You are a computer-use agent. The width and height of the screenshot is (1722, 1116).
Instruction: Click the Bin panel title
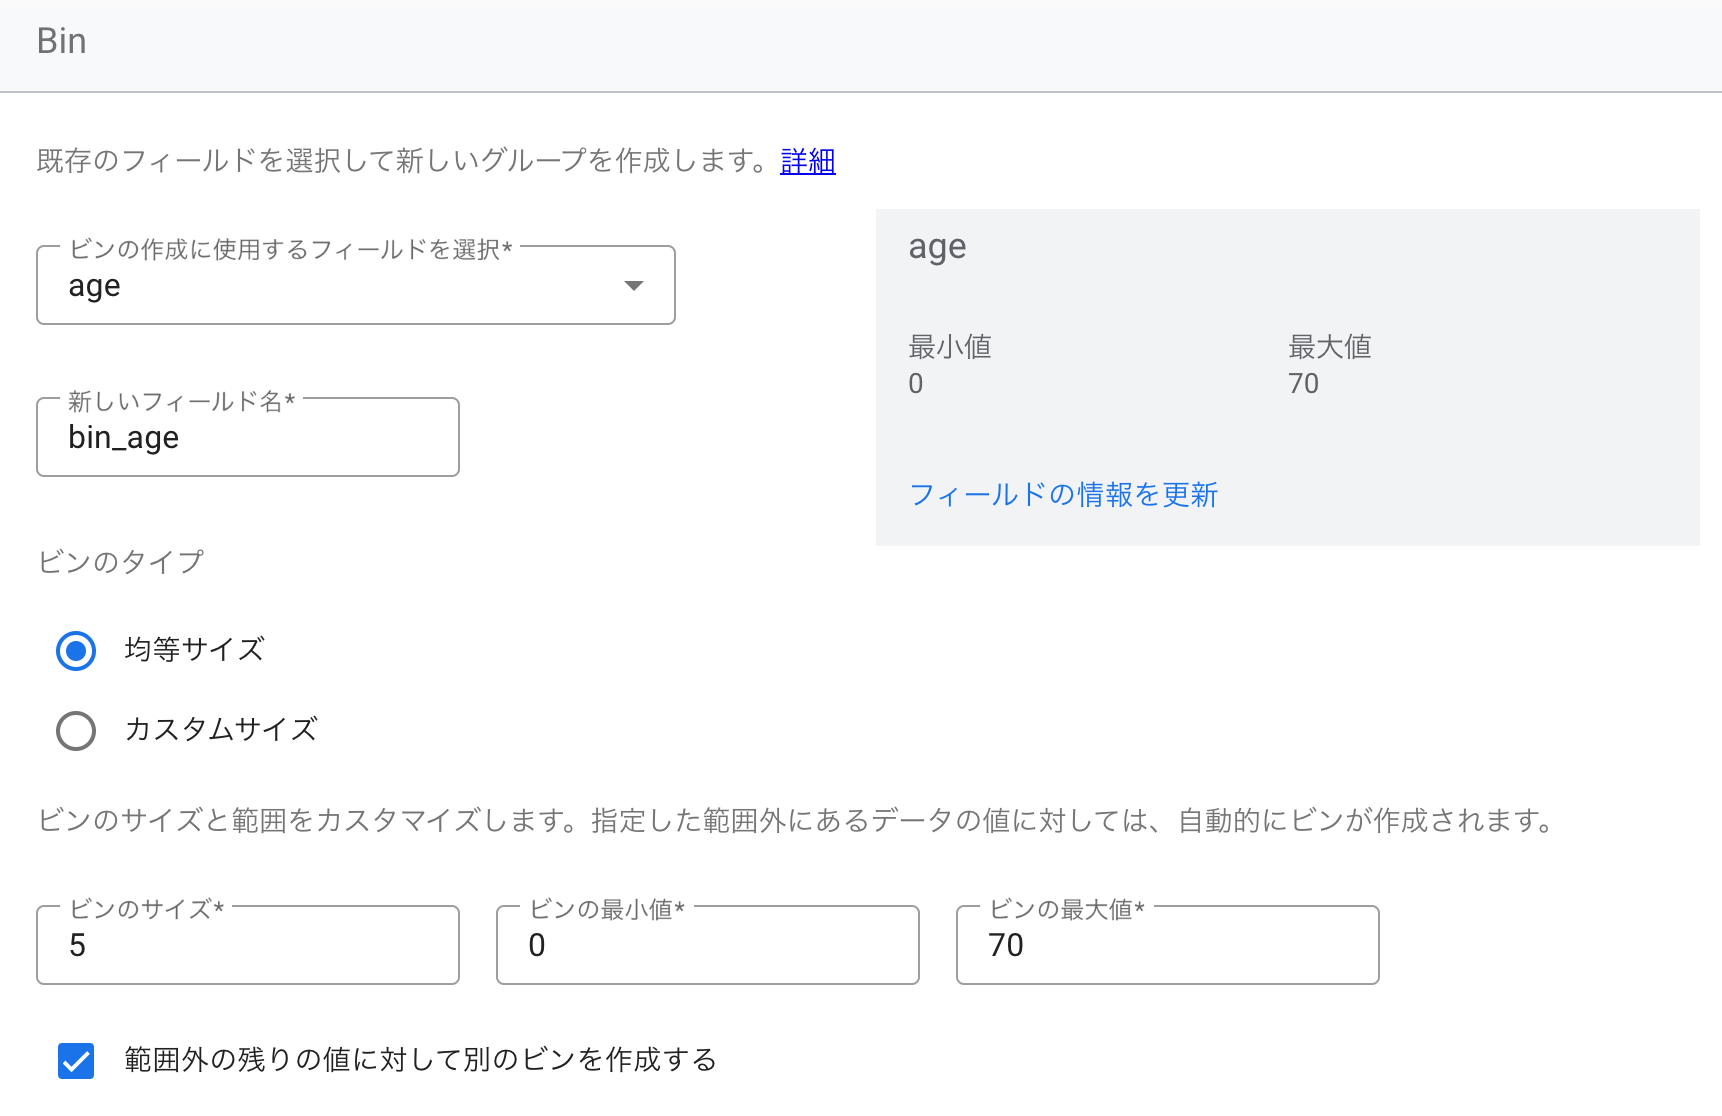(61, 42)
